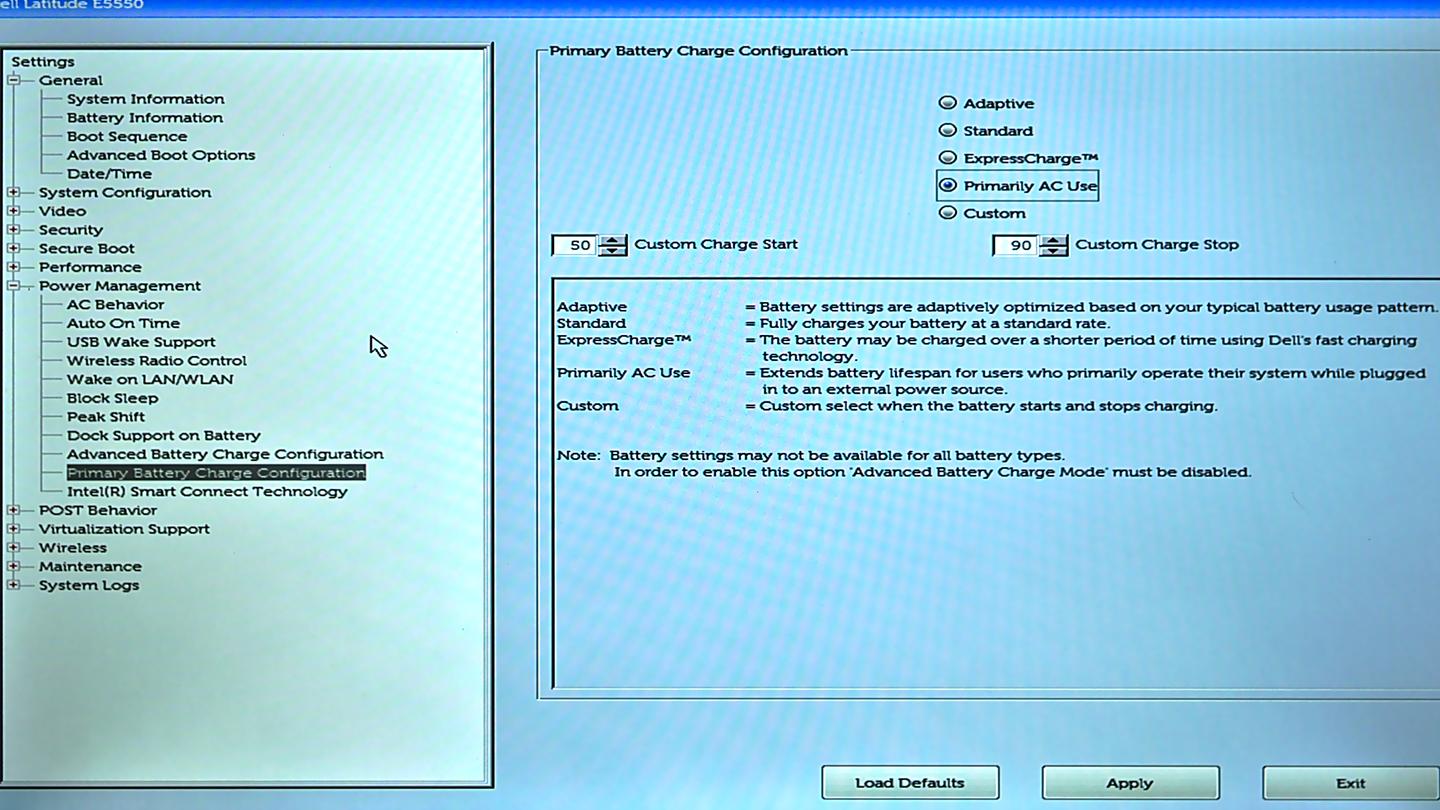Viewport: 1440px width, 810px height.
Task: Apply the current battery settings
Action: 1129,782
